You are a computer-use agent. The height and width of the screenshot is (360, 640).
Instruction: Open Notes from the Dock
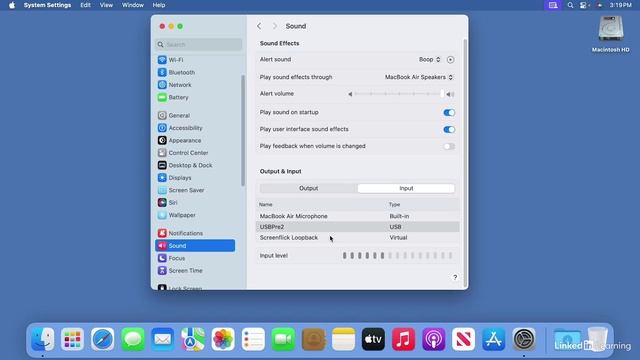(343, 339)
